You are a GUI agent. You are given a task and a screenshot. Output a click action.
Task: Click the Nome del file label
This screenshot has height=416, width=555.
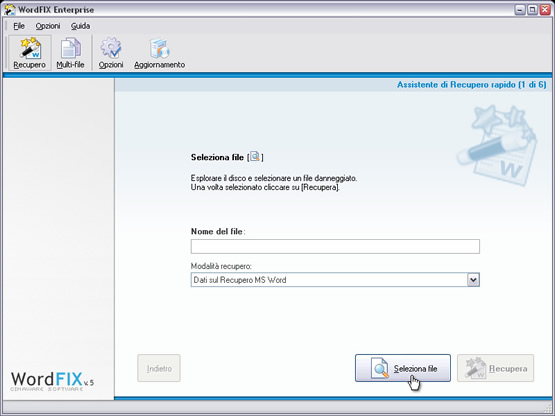pyautogui.click(x=218, y=232)
